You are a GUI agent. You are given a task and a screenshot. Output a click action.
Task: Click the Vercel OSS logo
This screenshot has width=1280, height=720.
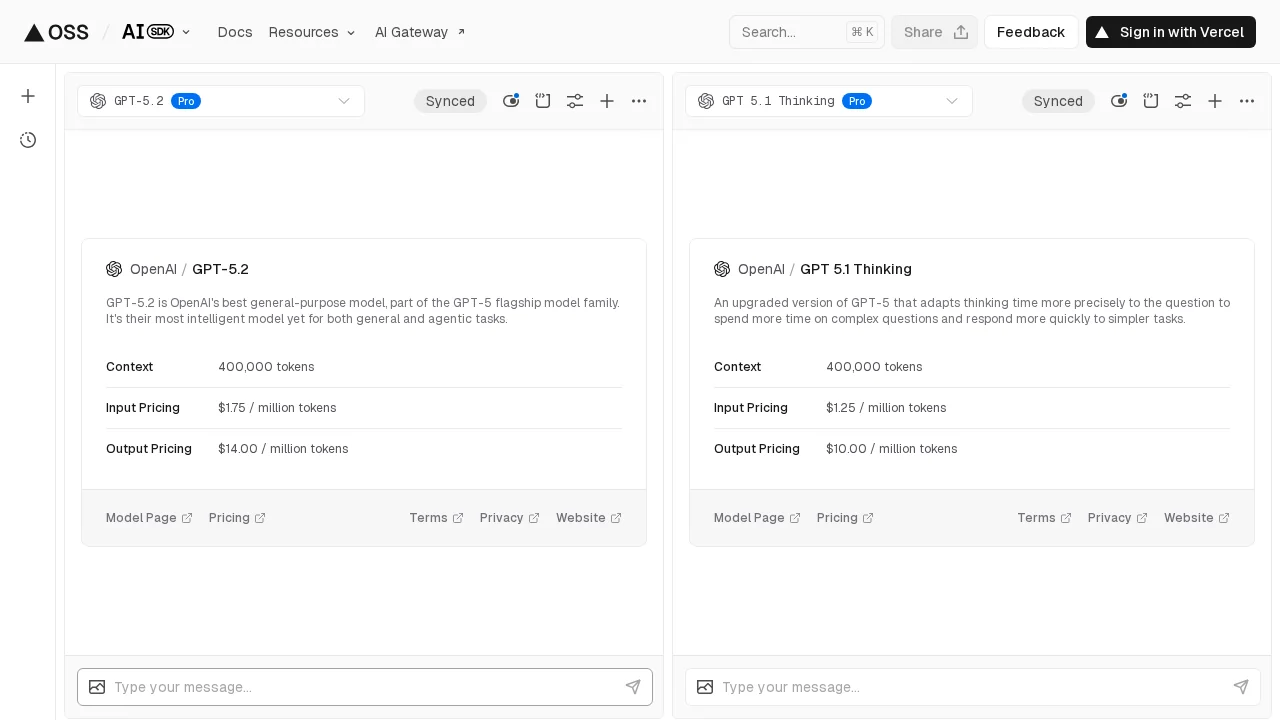point(56,32)
